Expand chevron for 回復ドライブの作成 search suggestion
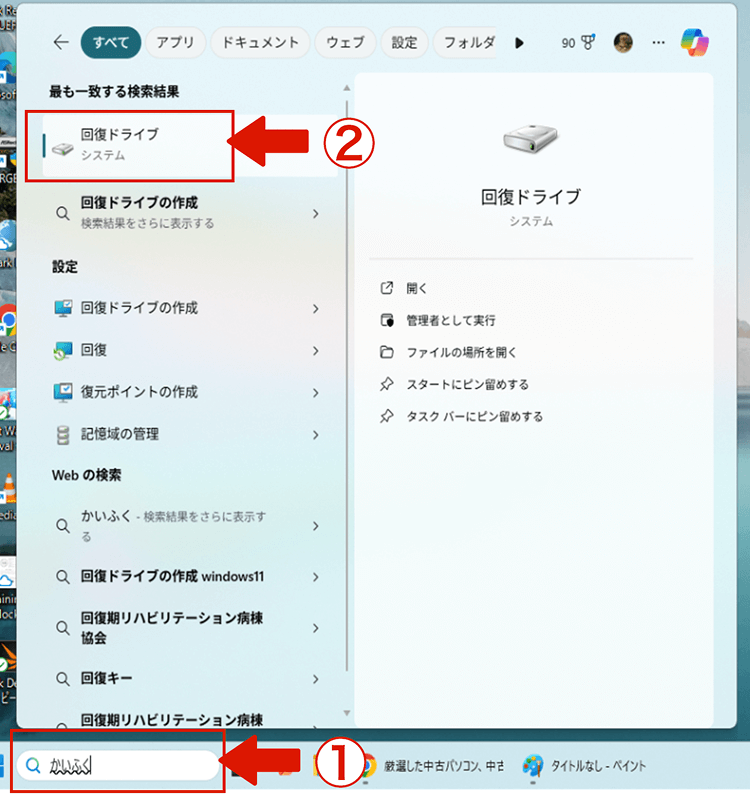 pyautogui.click(x=316, y=214)
